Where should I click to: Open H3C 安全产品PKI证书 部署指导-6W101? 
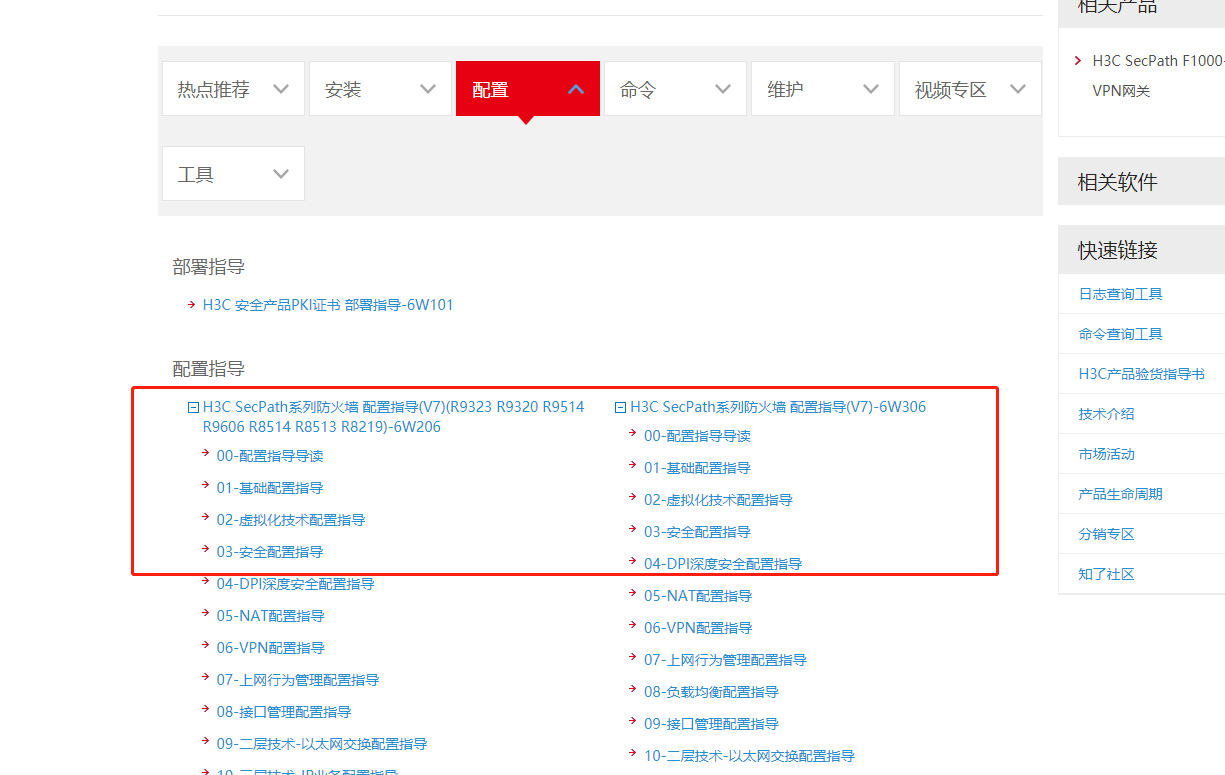[x=328, y=305]
